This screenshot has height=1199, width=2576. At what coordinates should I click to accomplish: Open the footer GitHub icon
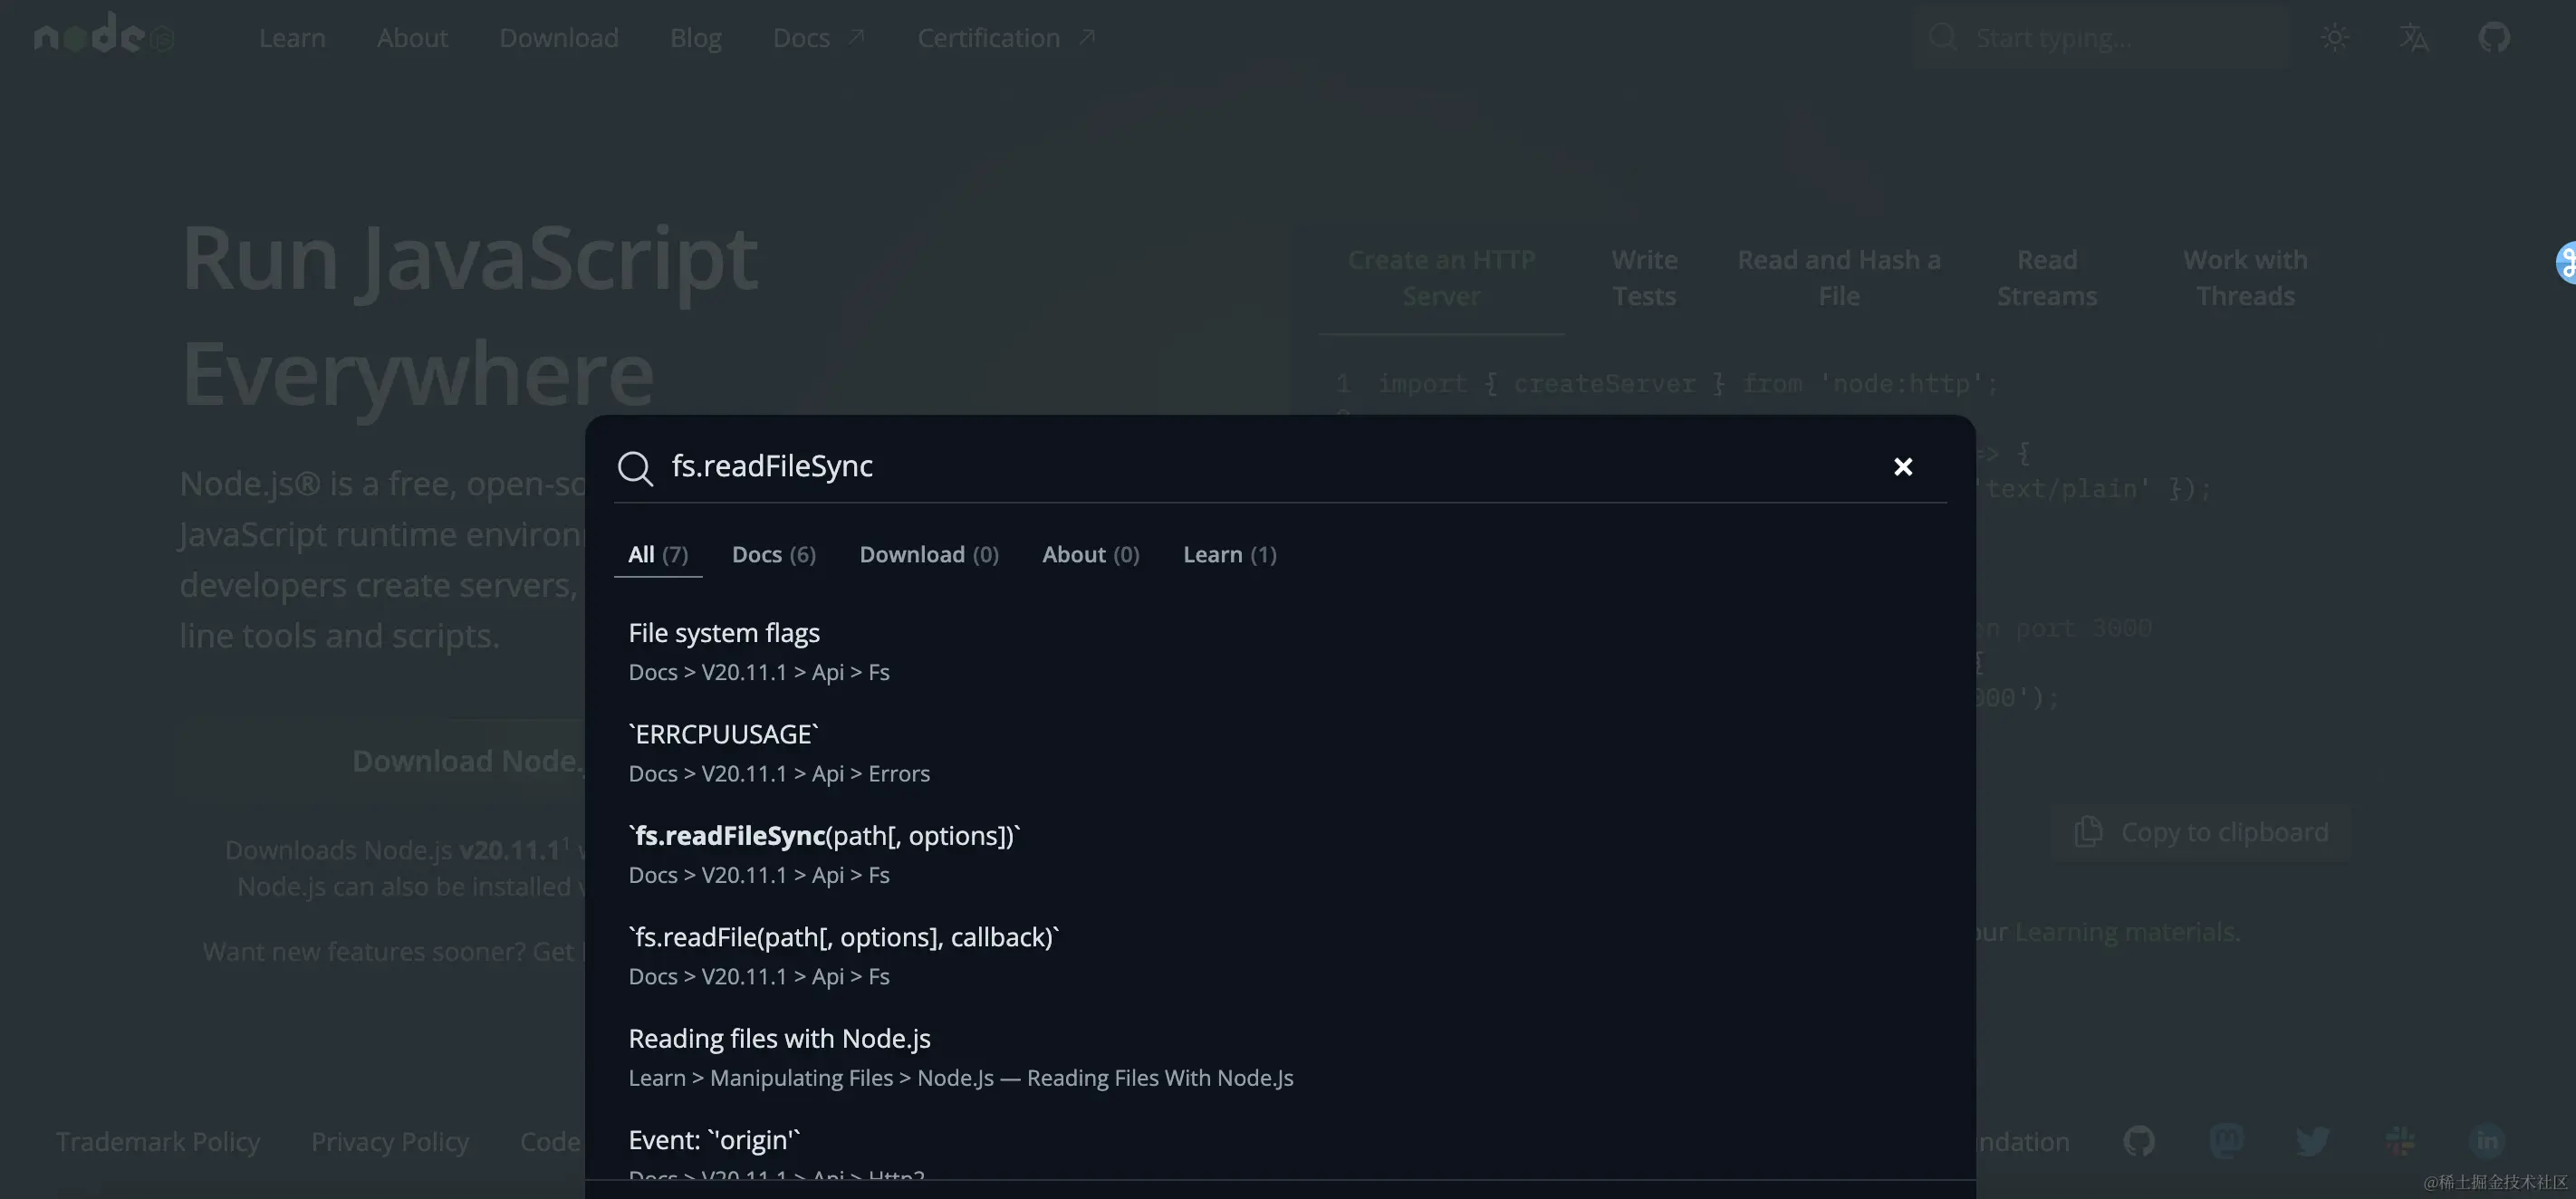[x=2139, y=1140]
